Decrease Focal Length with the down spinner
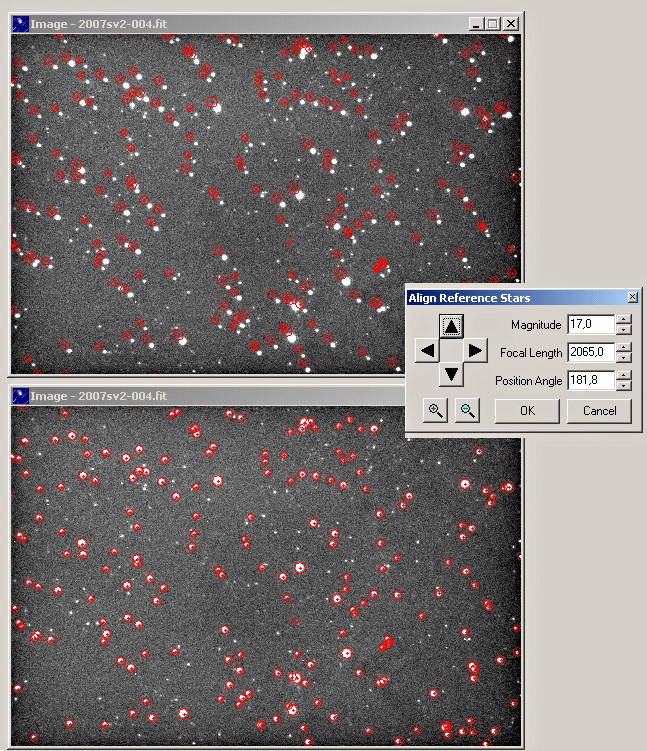This screenshot has width=647, height=751. [x=624, y=357]
